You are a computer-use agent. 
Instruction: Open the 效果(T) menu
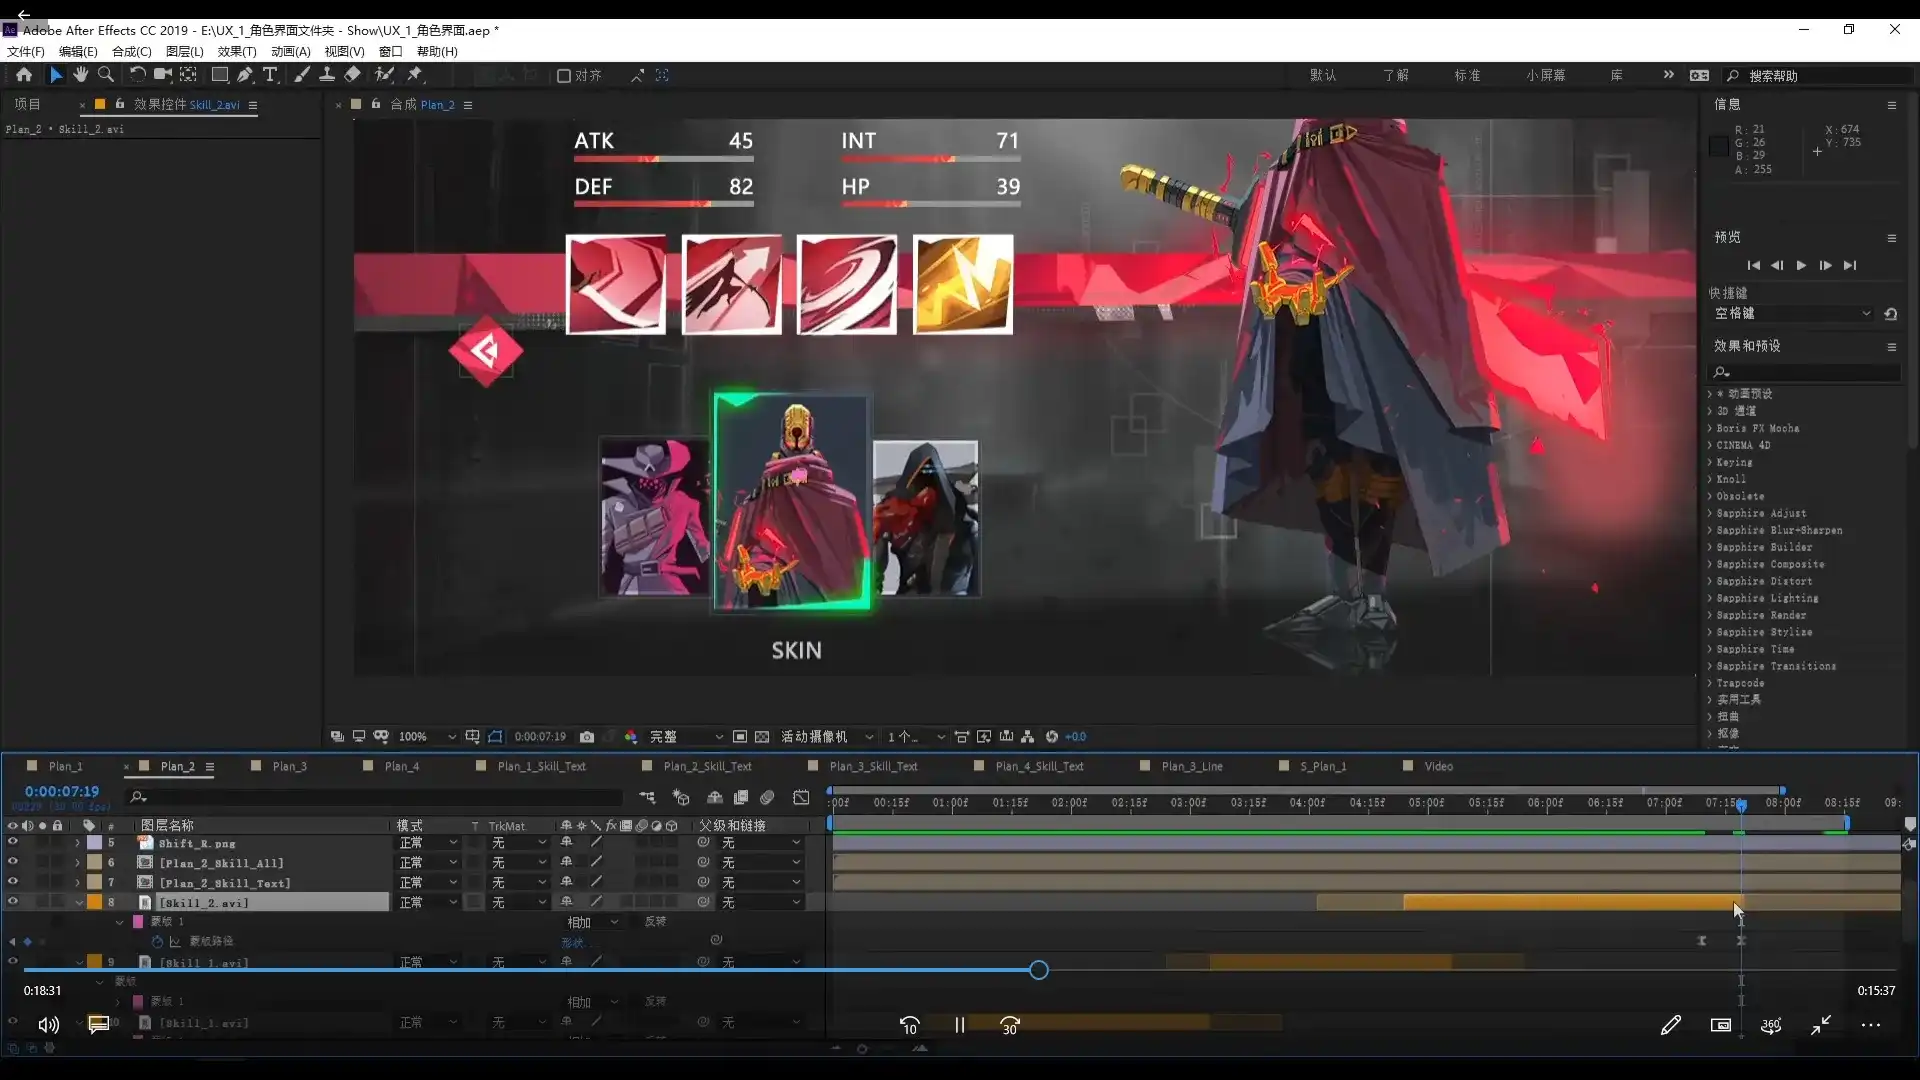pos(237,52)
